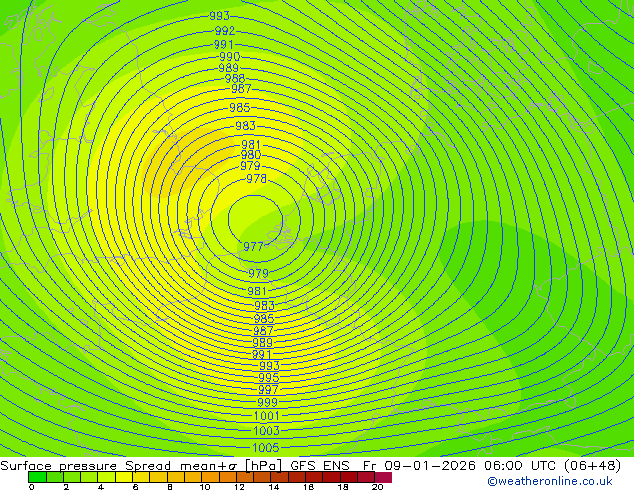Viewport: 634px width, 490px height.
Task: Click the 995 isobar label
Action: coord(269,378)
